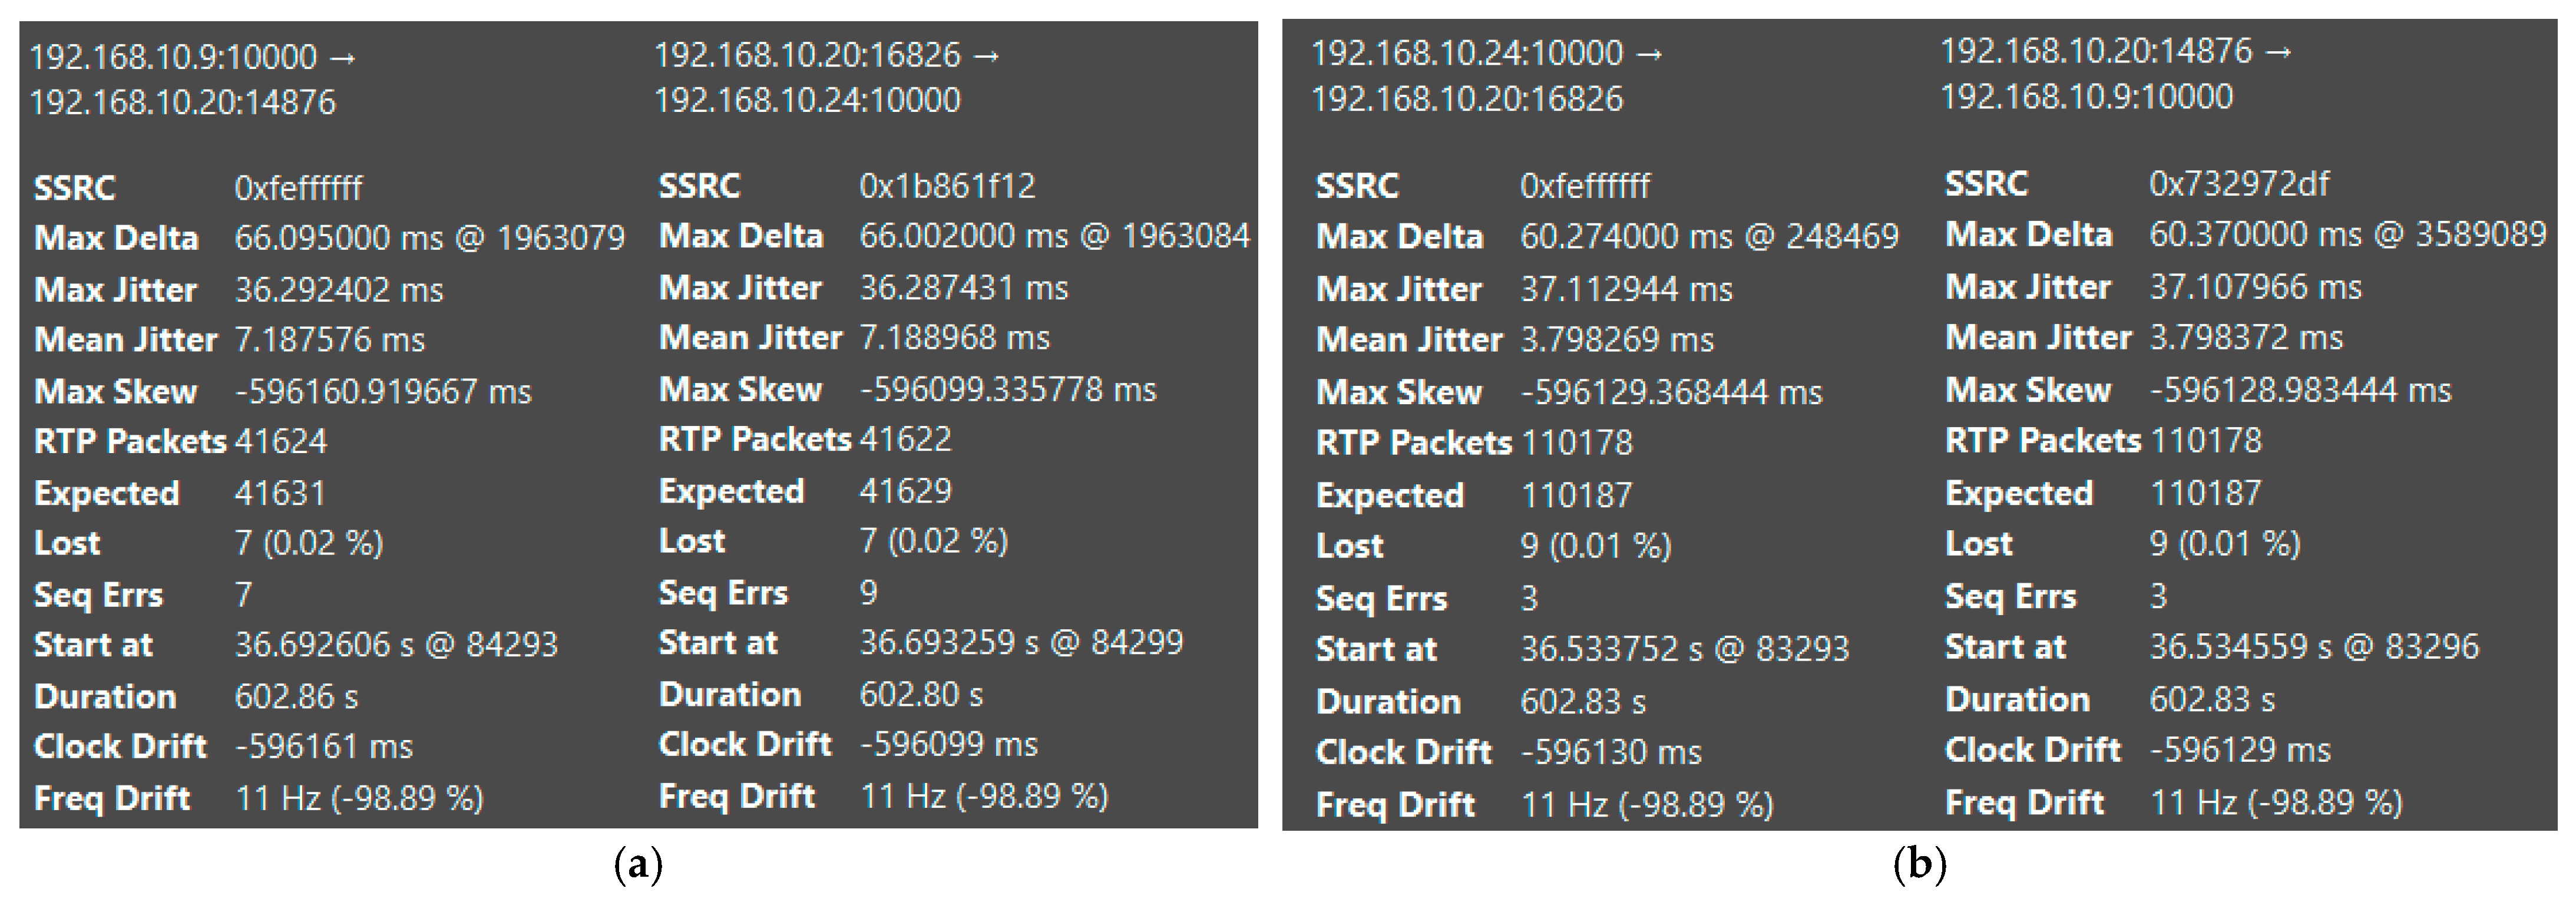
Task: Click the figure label (a)
Action: tap(638, 864)
